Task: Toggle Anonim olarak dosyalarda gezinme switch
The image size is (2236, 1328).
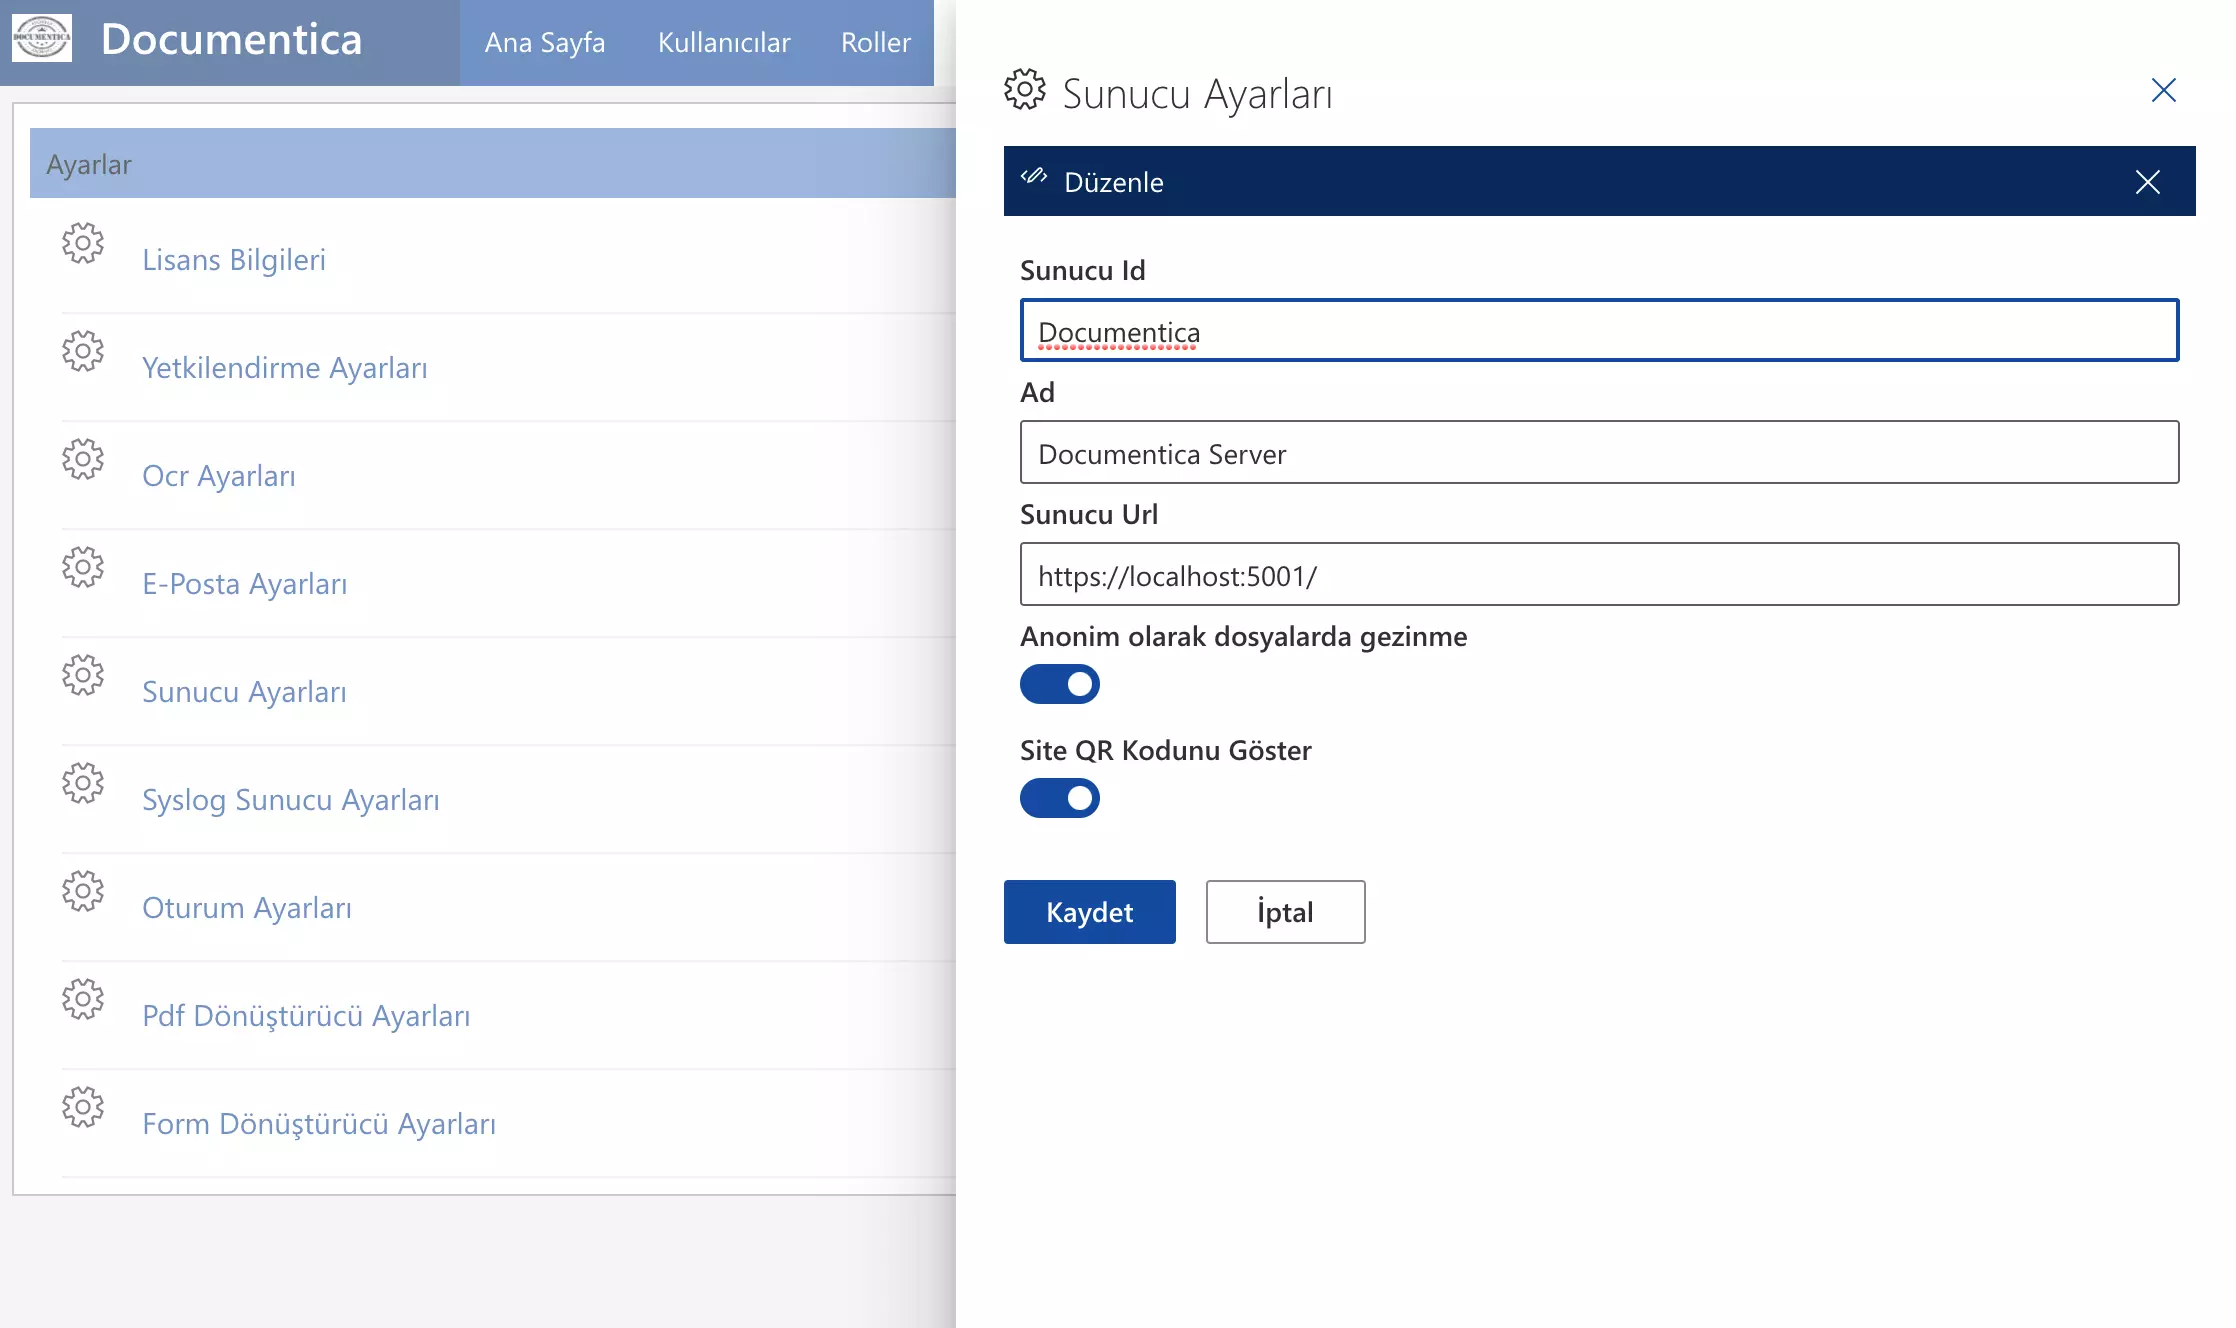Action: tap(1060, 684)
